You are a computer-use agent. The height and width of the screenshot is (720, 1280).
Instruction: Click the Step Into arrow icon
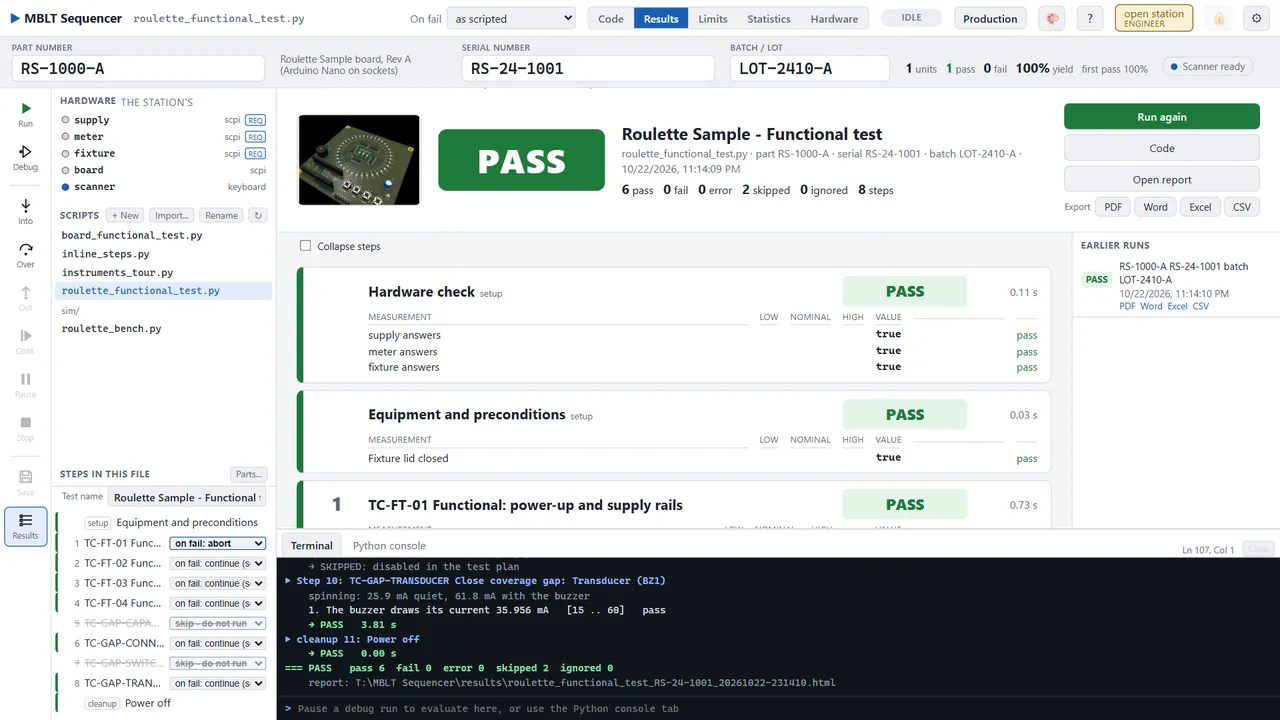(25, 211)
